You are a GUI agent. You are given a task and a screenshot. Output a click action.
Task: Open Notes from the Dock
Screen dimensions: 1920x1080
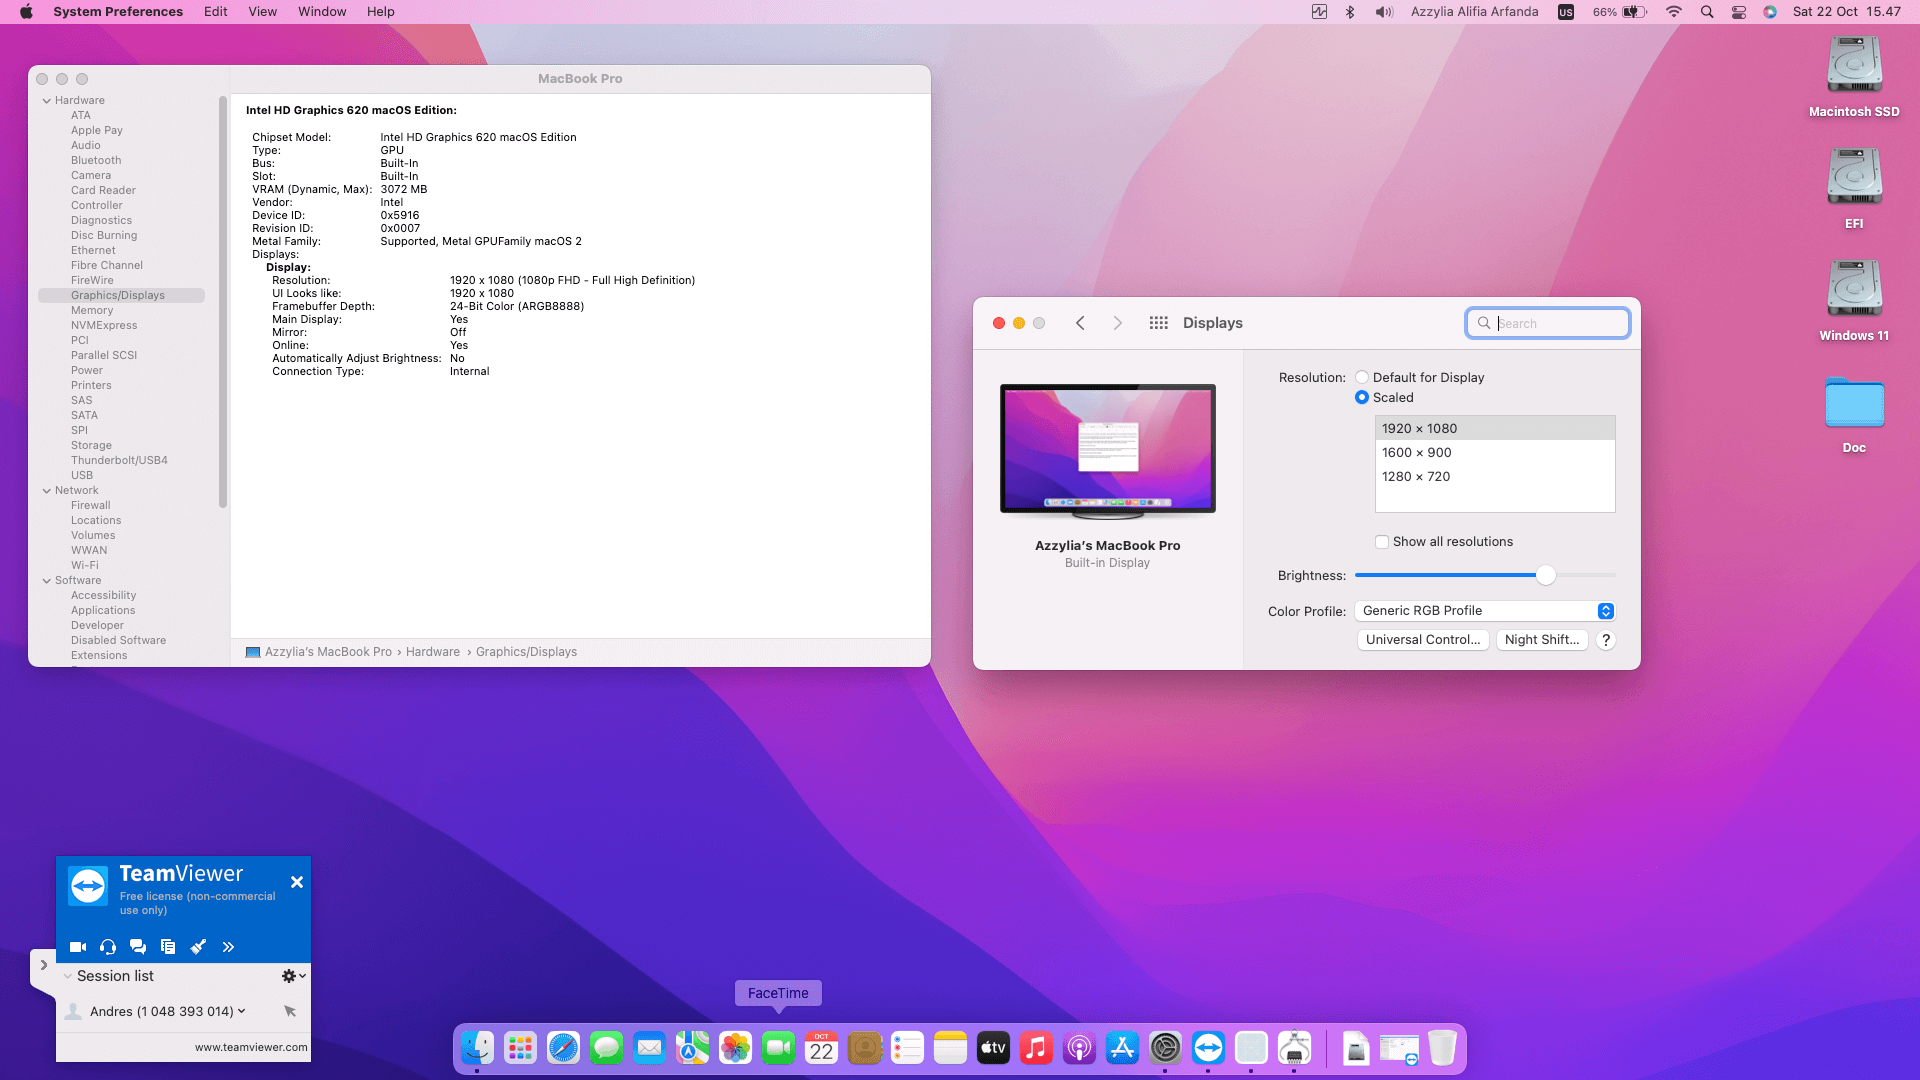click(x=950, y=1048)
